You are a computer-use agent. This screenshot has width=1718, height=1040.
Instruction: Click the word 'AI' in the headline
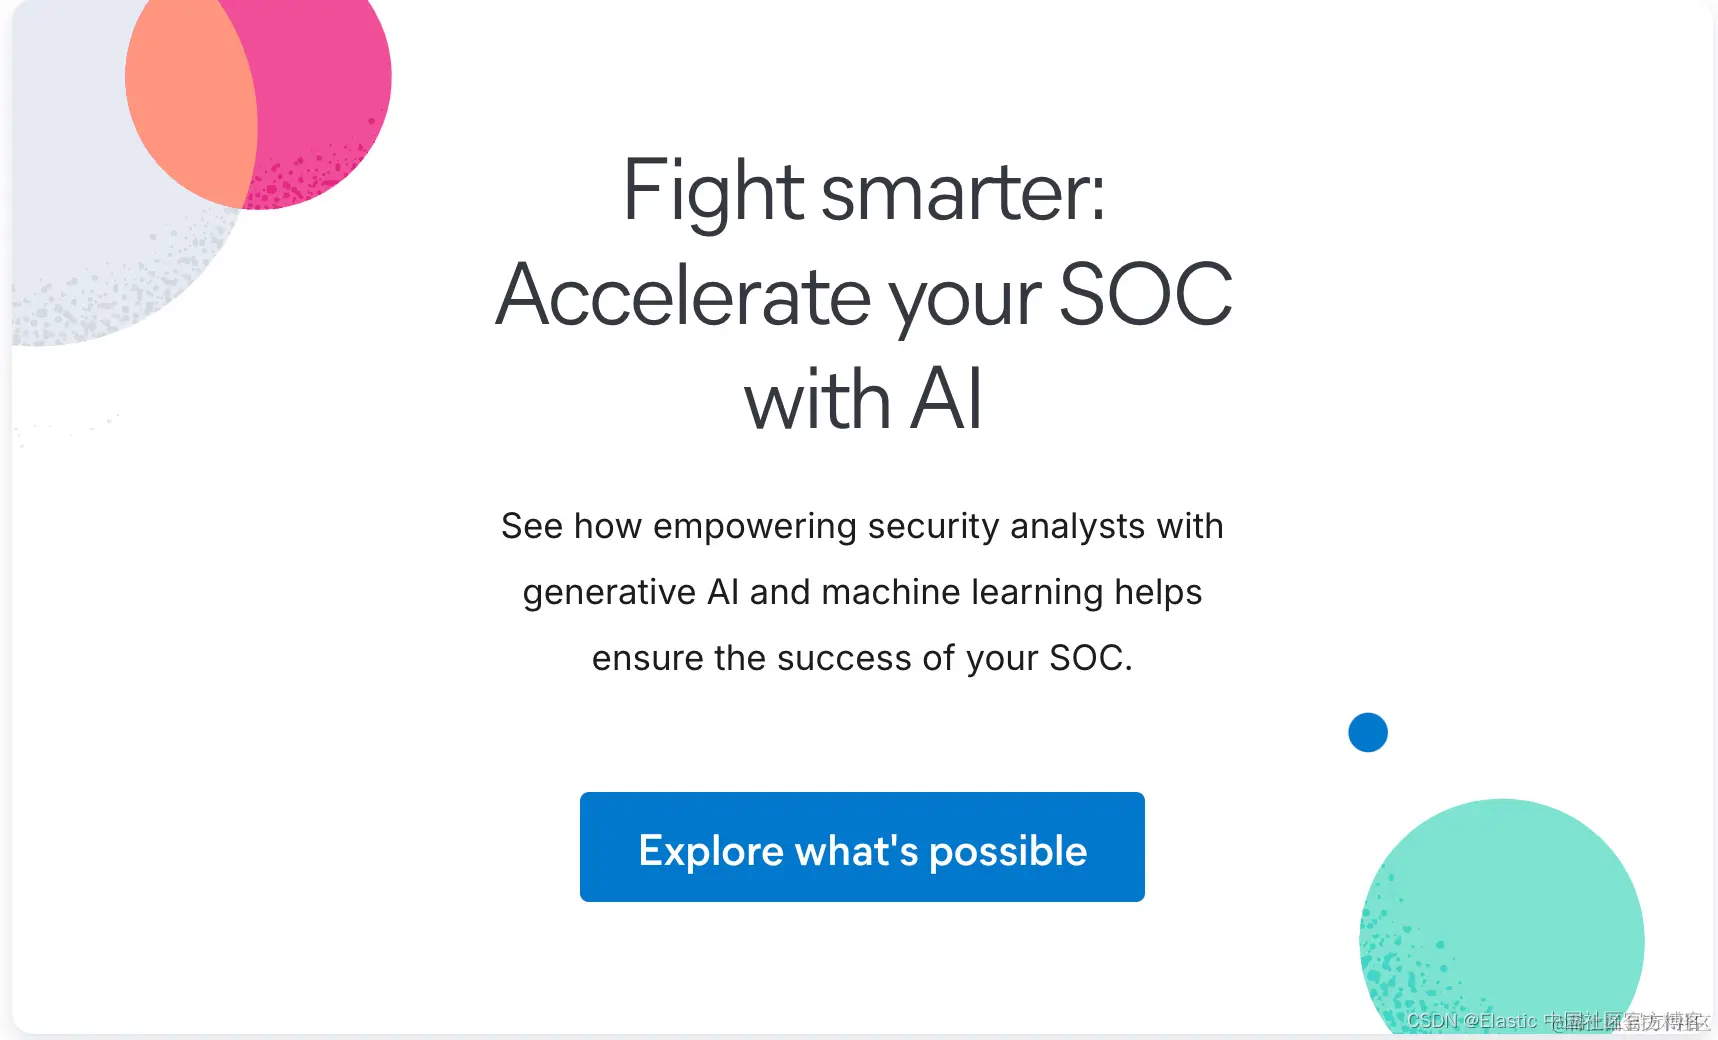947,399
